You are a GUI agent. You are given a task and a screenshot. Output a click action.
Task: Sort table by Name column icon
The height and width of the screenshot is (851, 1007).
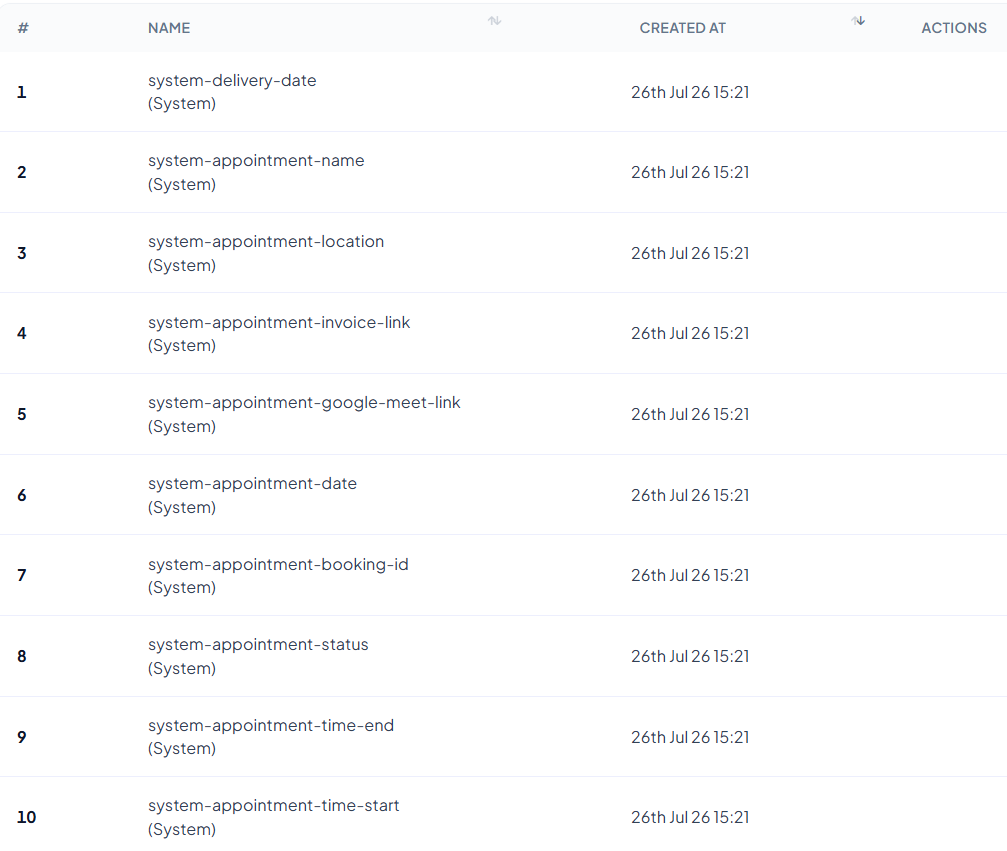pos(494,21)
